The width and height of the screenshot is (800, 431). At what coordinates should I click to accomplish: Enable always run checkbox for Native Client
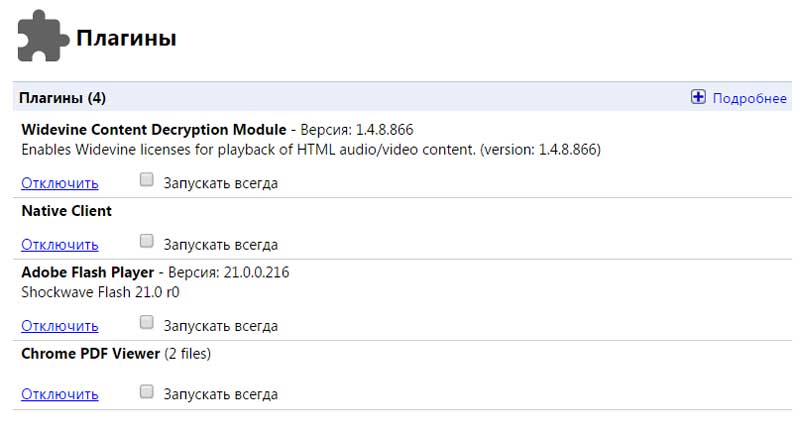(x=146, y=241)
